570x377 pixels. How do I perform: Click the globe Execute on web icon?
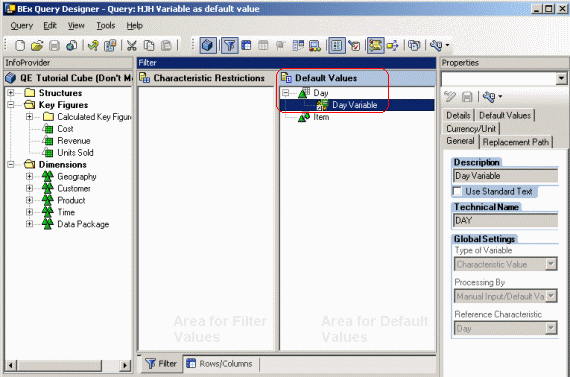[x=72, y=45]
